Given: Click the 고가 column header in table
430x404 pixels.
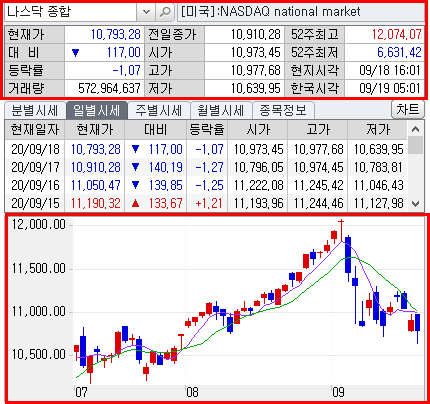Looking at the screenshot, I should point(318,130).
